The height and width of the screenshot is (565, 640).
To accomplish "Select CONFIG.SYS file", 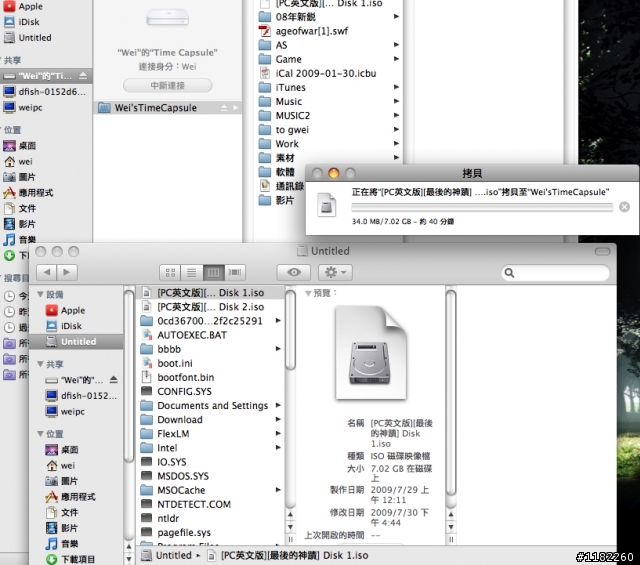I will point(184,391).
